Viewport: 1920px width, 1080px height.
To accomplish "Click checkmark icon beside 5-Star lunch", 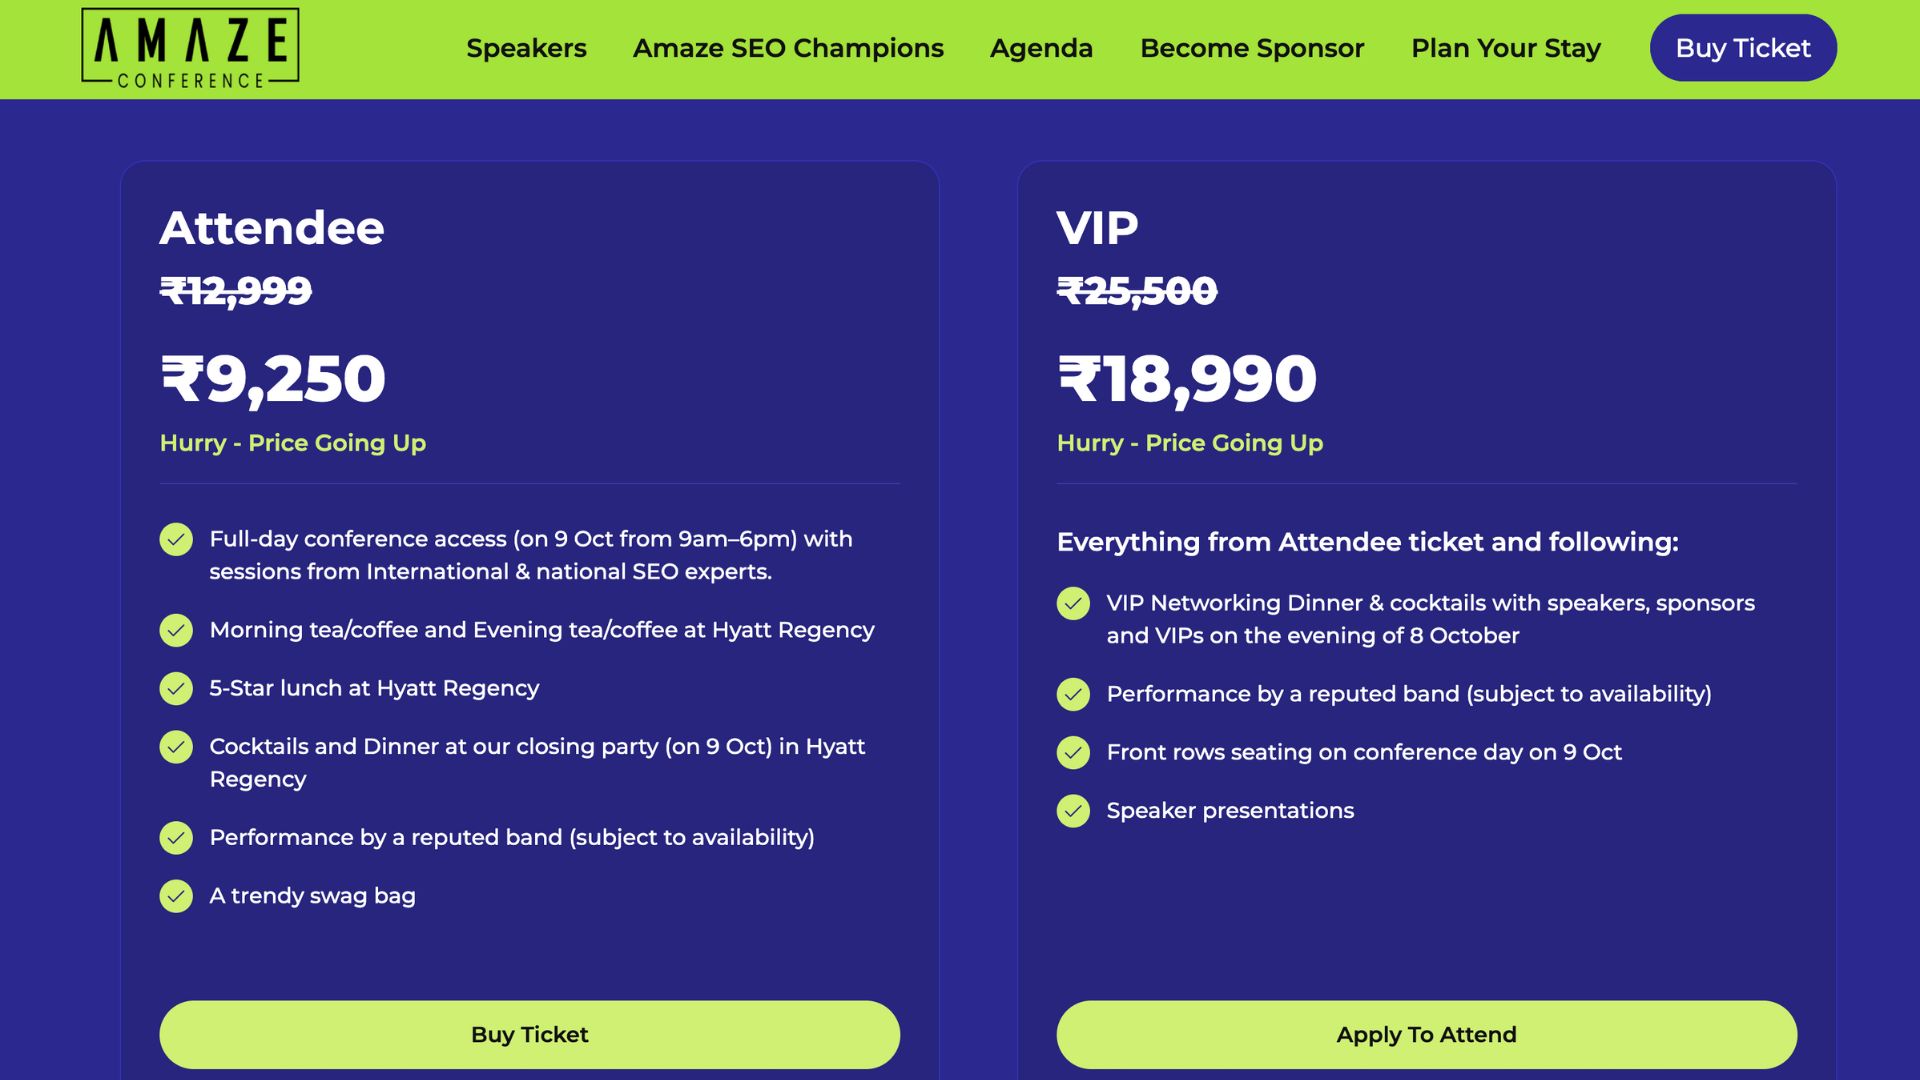I will tap(176, 688).
